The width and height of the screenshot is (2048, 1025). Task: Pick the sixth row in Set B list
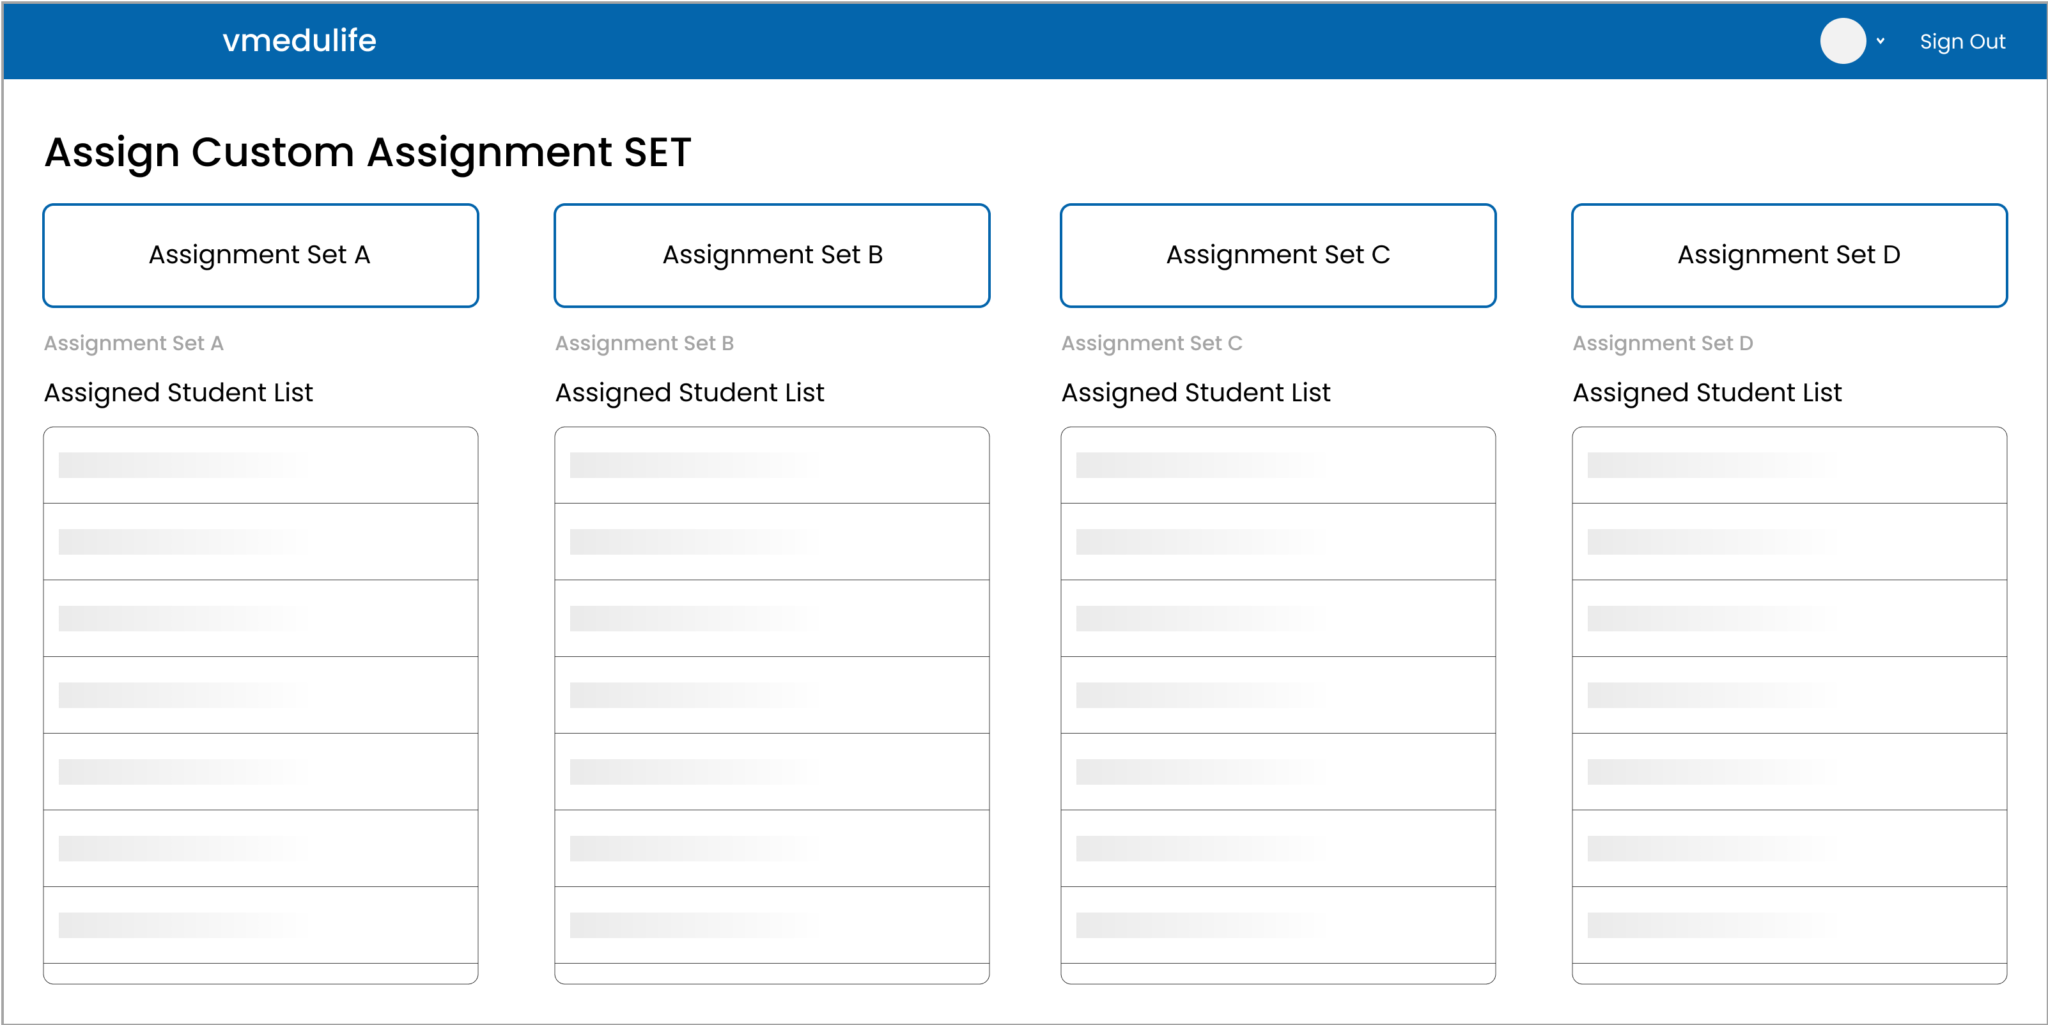click(772, 849)
